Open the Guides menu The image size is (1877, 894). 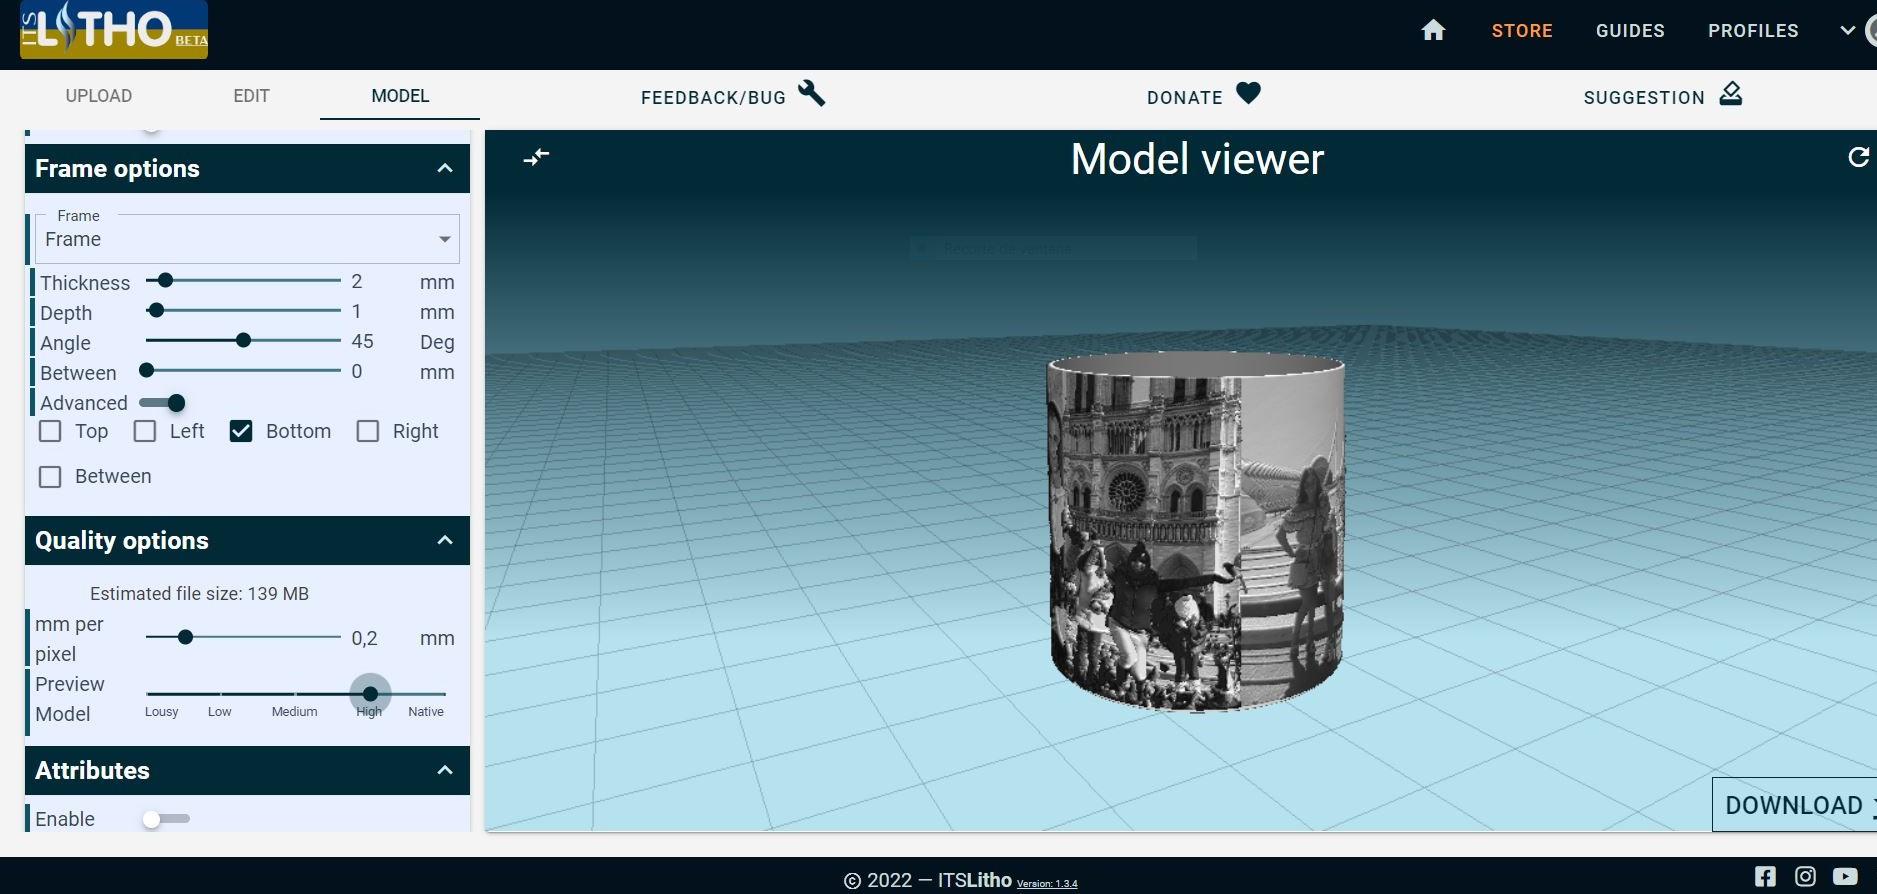coord(1630,31)
